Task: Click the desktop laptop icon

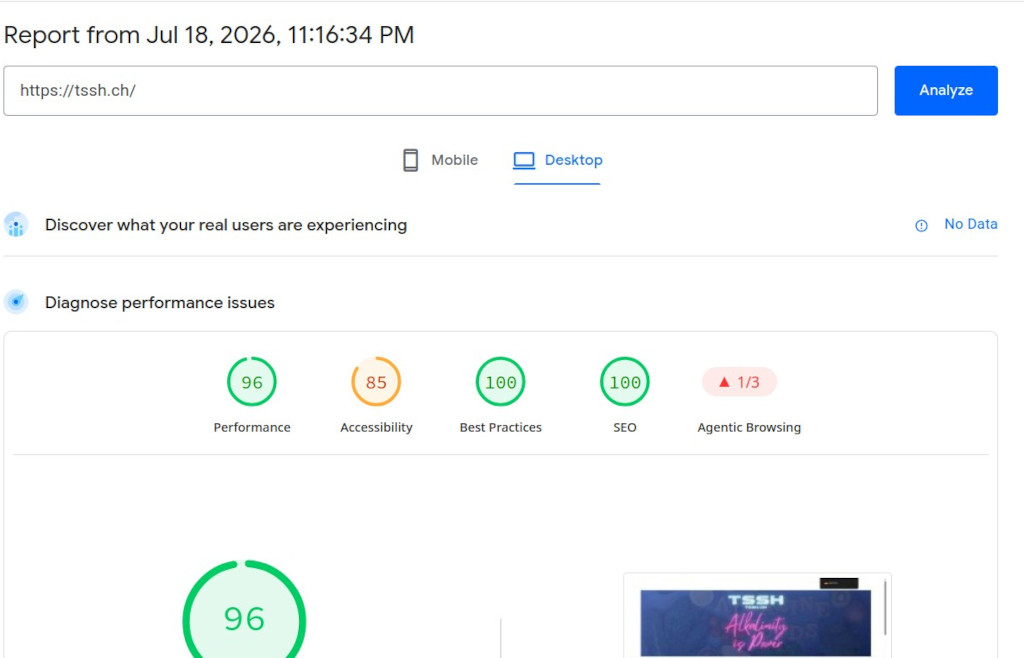Action: (524, 160)
